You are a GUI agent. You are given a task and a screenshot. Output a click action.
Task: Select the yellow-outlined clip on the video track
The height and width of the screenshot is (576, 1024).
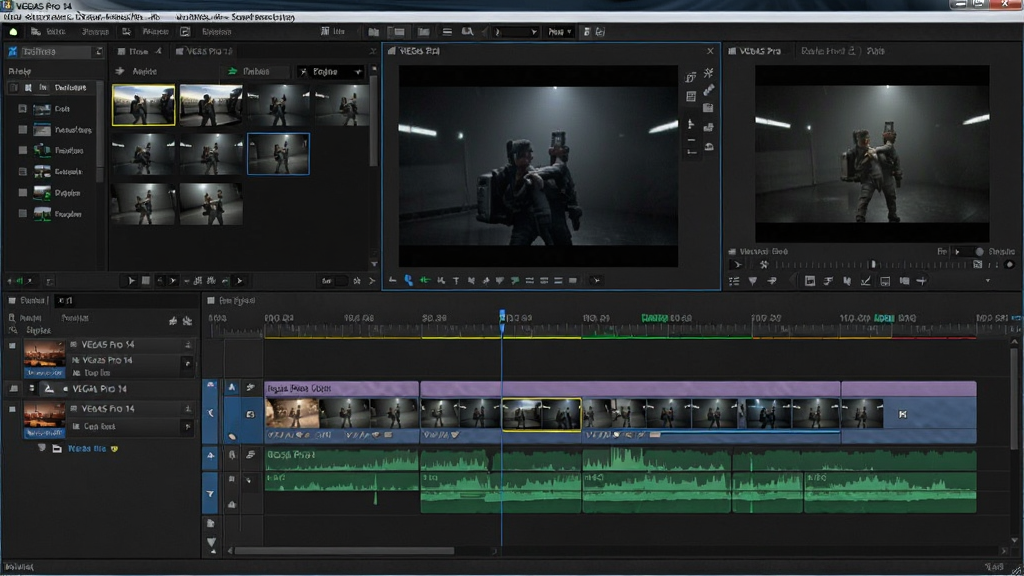[x=541, y=414]
